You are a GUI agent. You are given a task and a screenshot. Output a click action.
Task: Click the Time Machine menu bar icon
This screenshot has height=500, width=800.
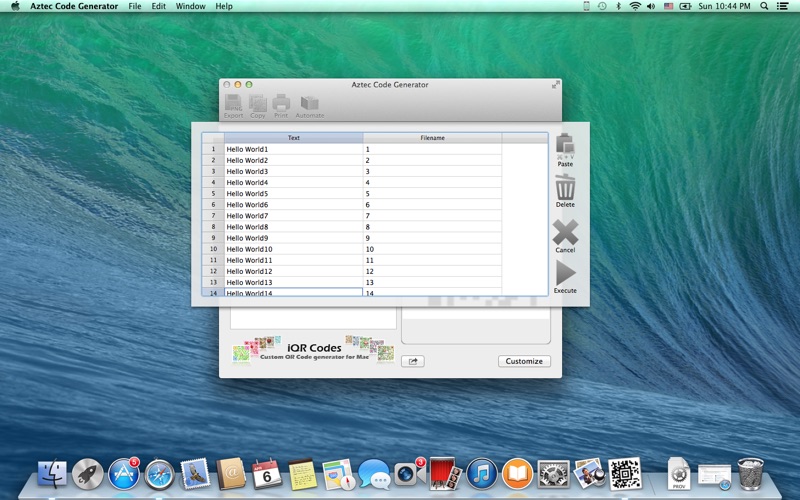(x=602, y=6)
